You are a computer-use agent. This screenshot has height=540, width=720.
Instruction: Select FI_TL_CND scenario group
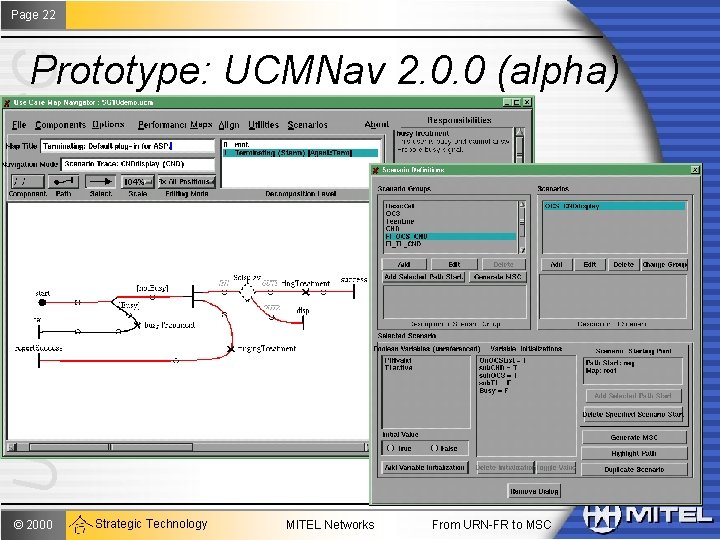tap(450, 244)
